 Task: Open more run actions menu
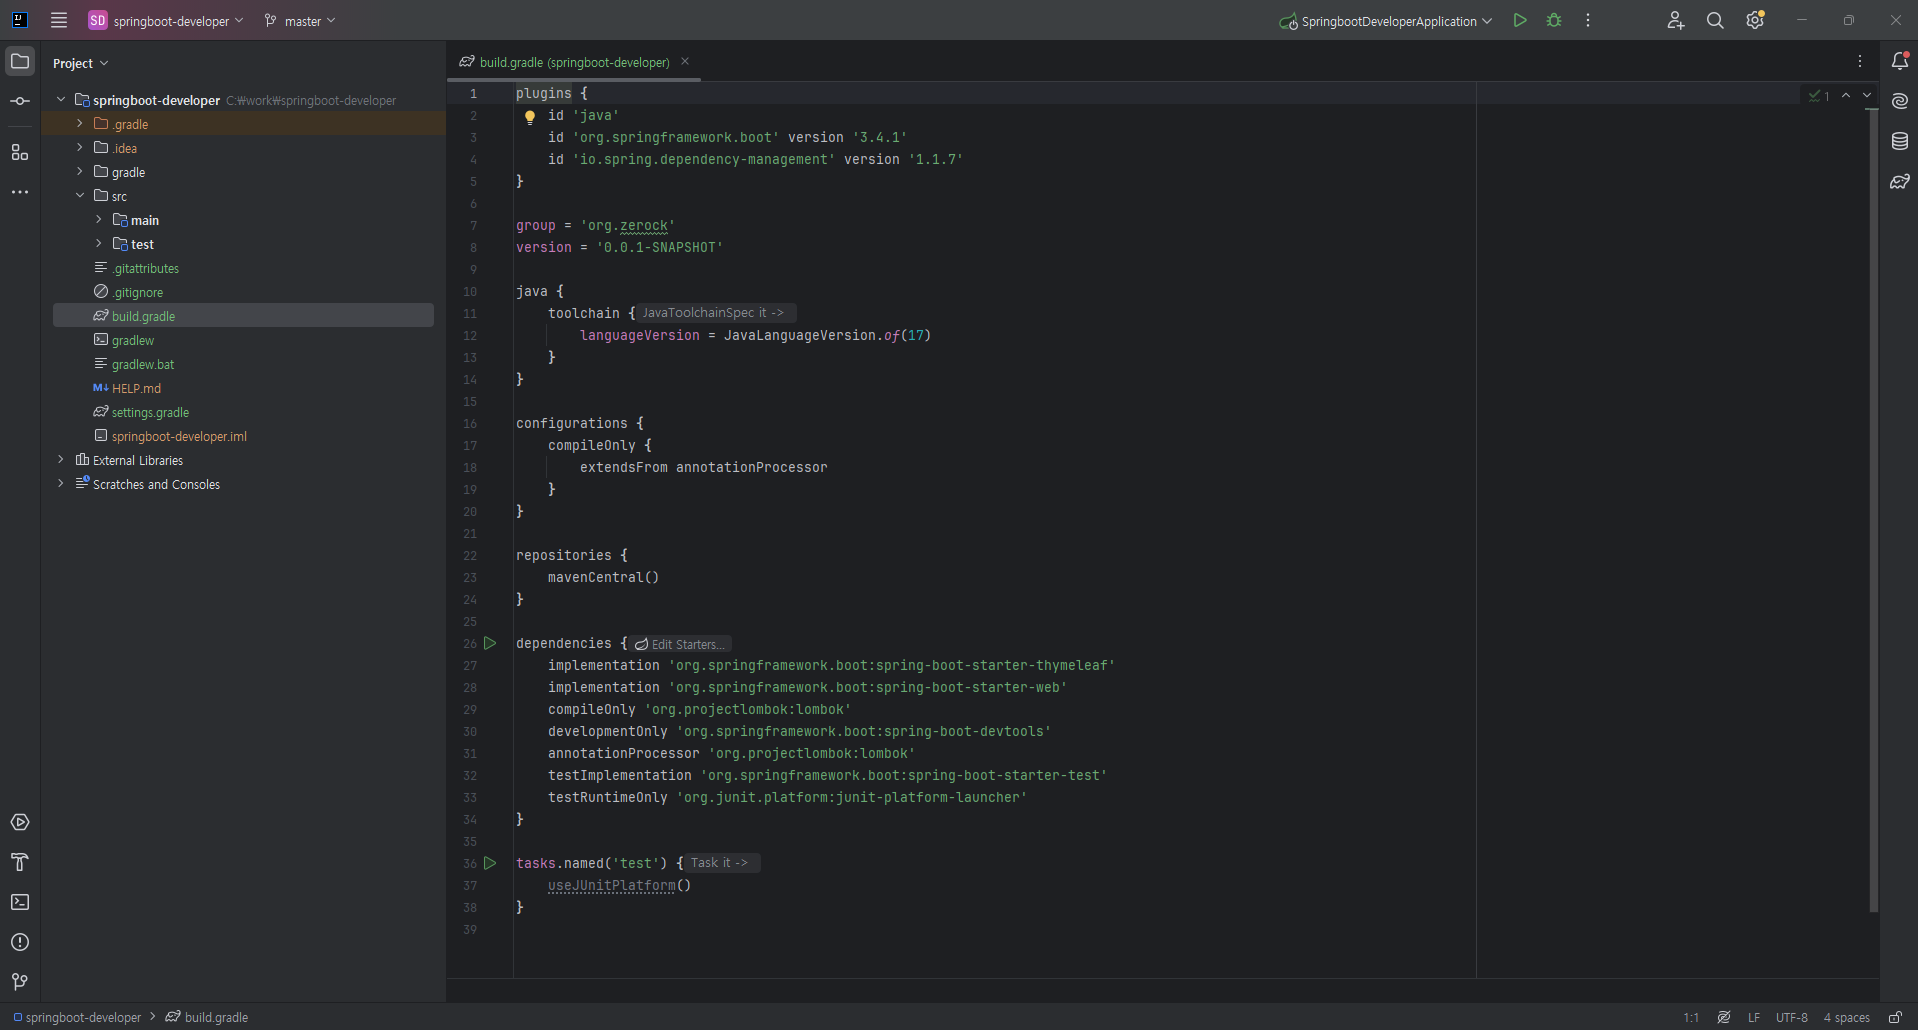pyautogui.click(x=1588, y=20)
